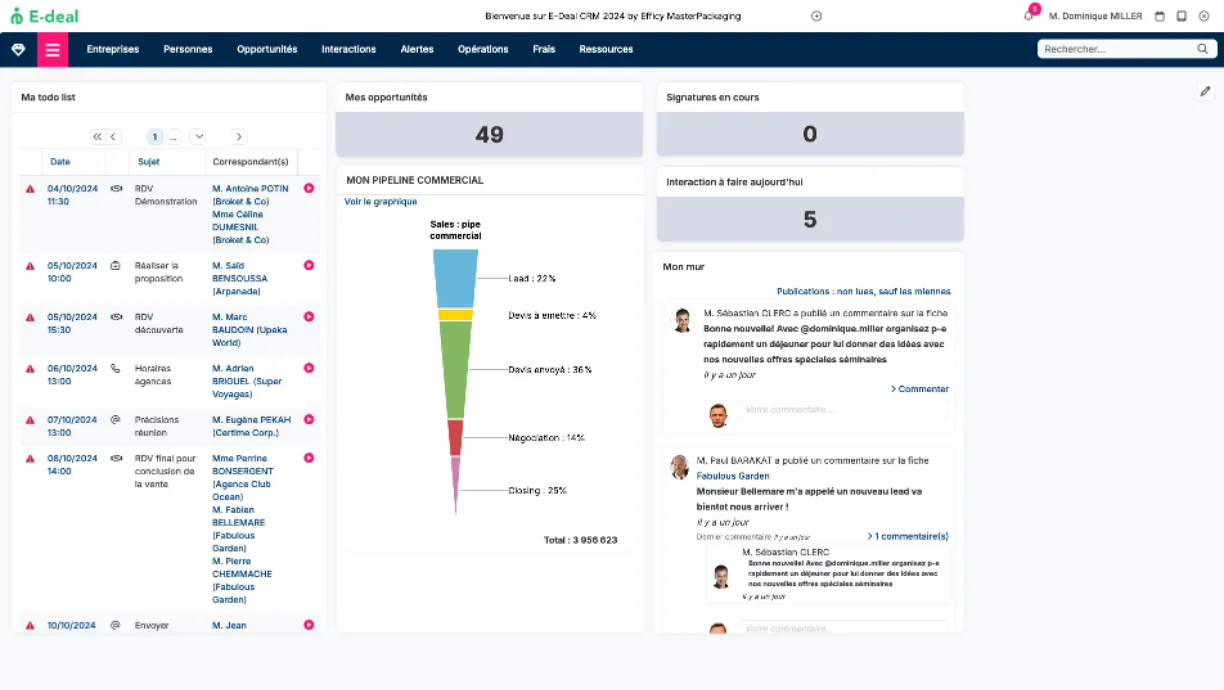Click the red Négociation funnel segment
The width and height of the screenshot is (1224, 690).
[x=455, y=437]
